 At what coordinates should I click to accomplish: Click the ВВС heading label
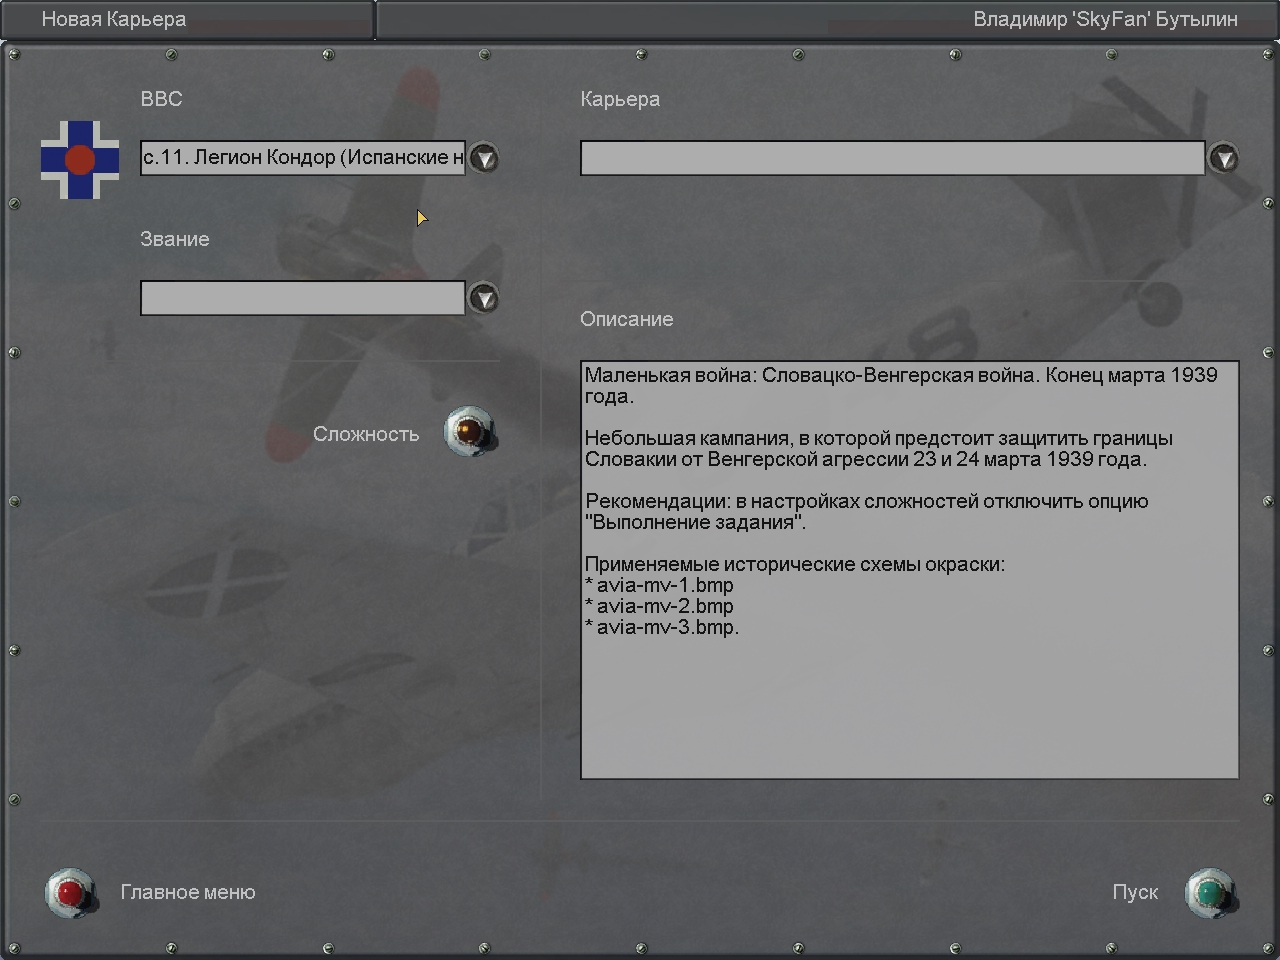(x=162, y=99)
